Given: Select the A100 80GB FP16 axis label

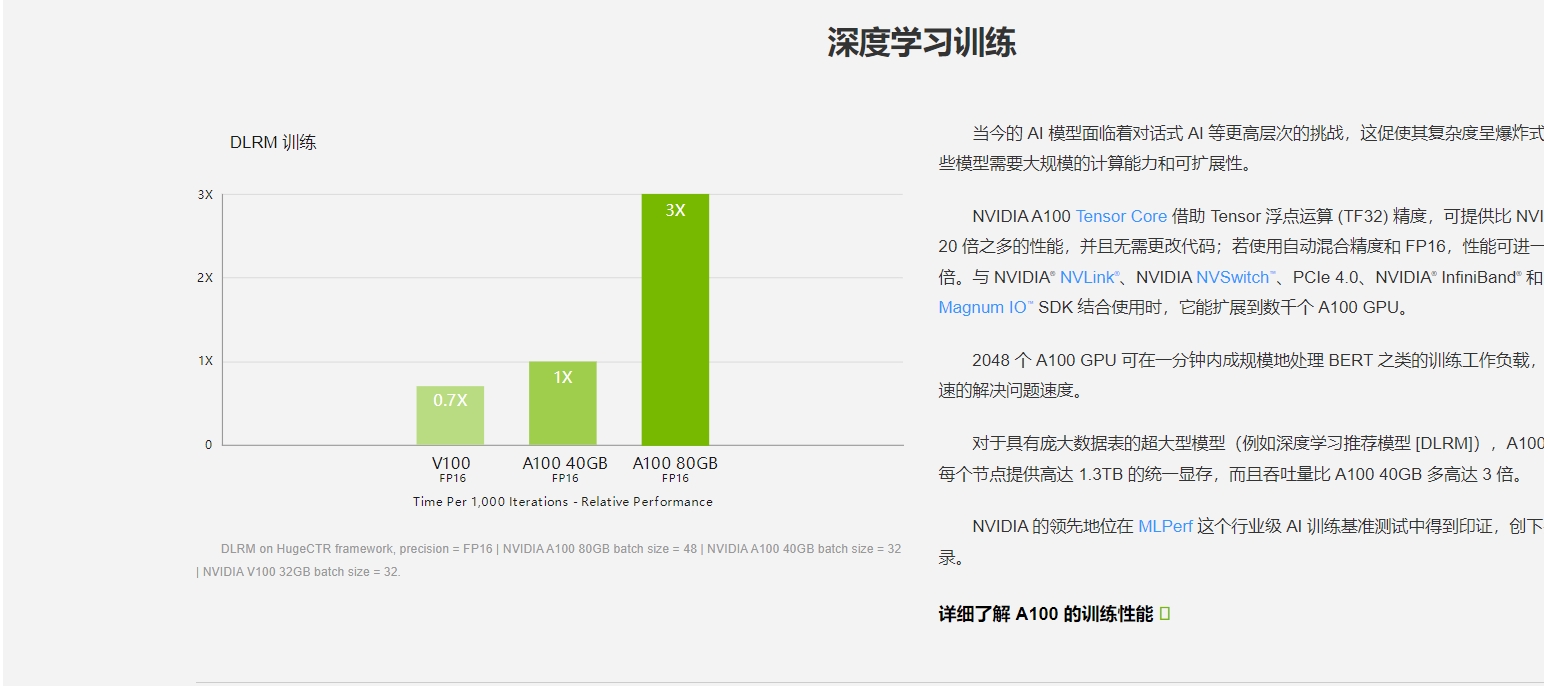Looking at the screenshot, I should point(674,470).
